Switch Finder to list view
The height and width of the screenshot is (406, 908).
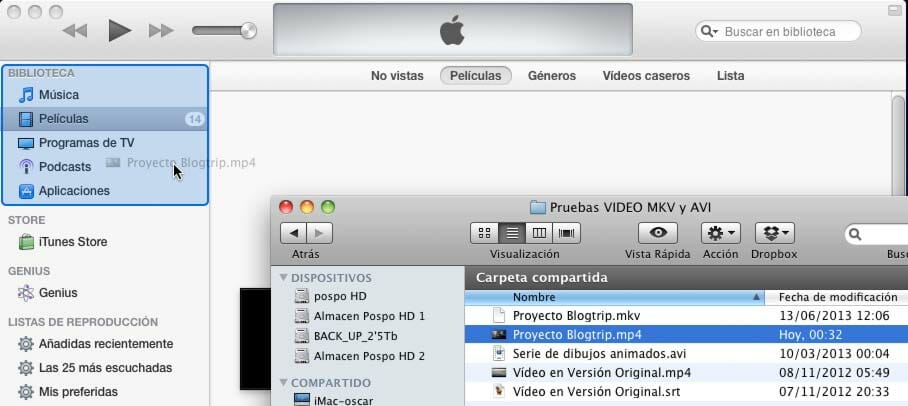512,233
